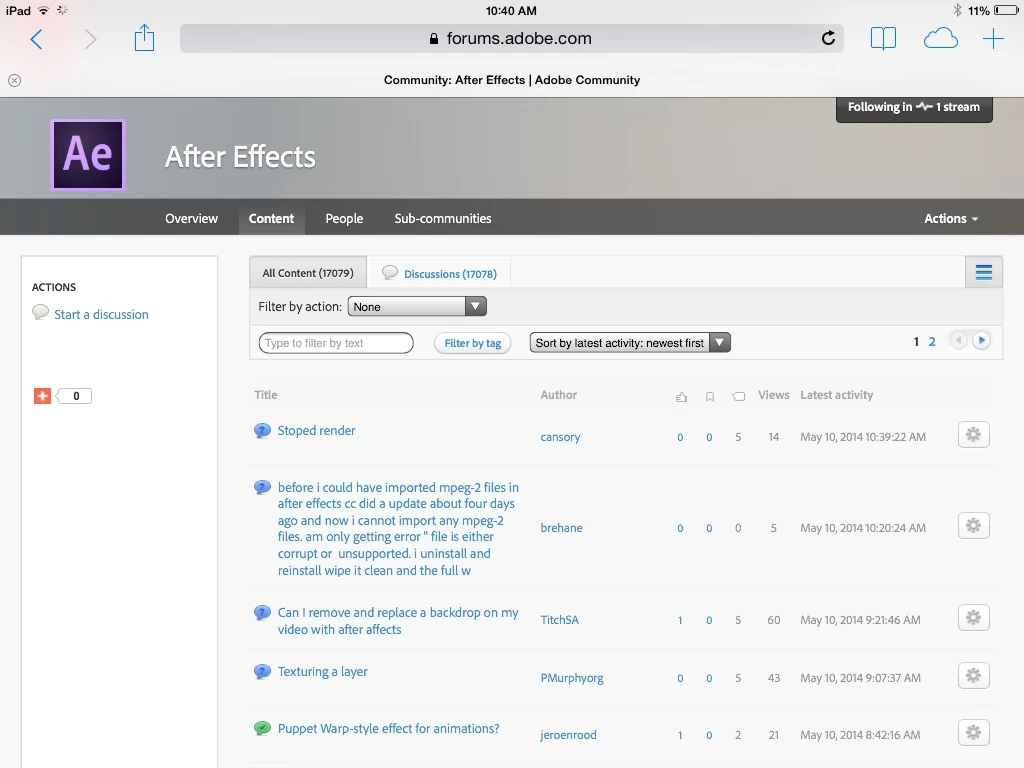Open gear menu for Puppet Warp thread

[973, 733]
